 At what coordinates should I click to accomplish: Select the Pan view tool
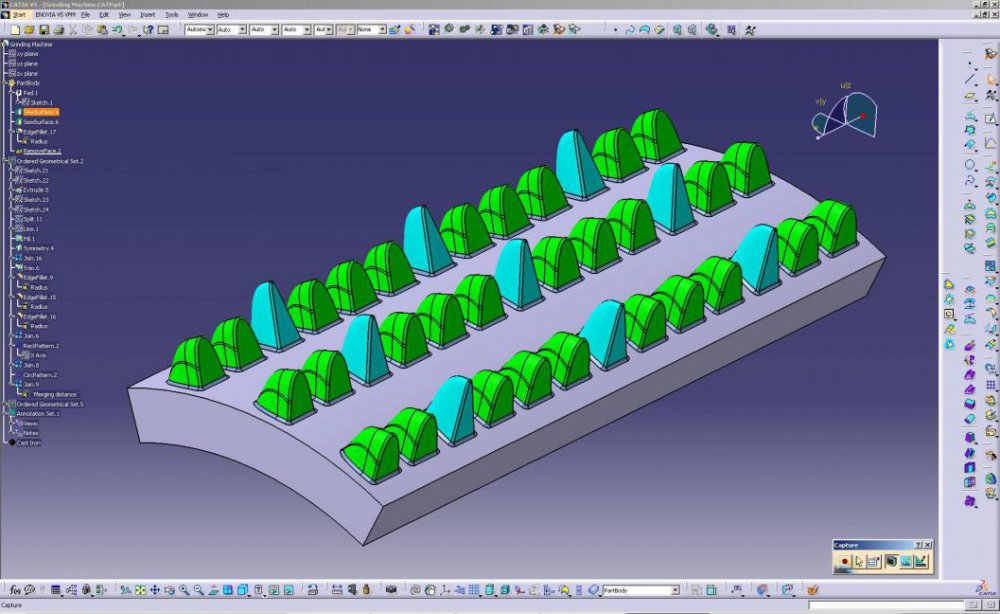(x=154, y=590)
